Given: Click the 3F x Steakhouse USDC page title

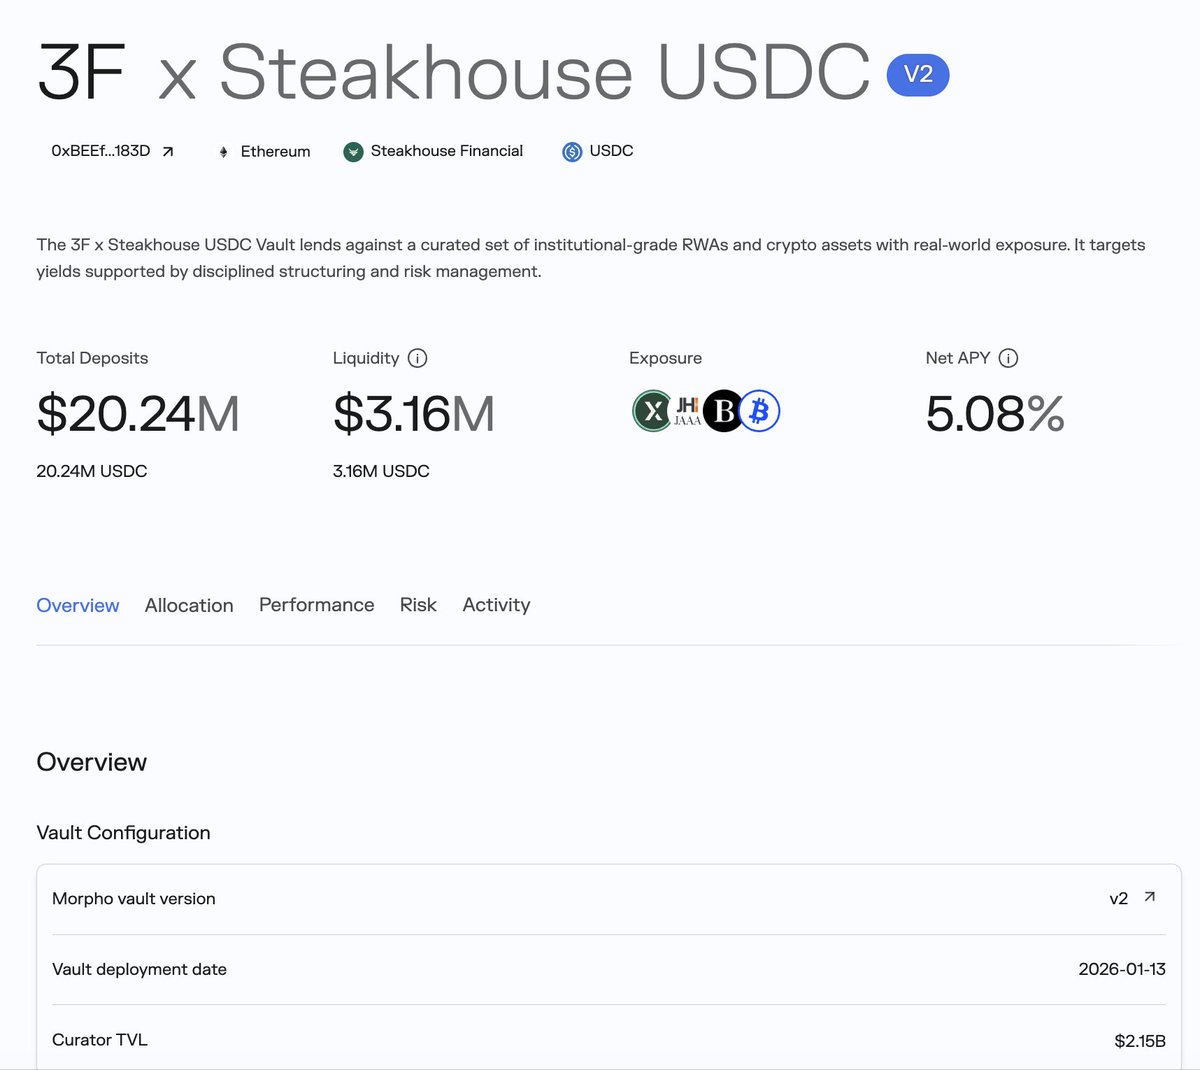Looking at the screenshot, I should point(454,73).
